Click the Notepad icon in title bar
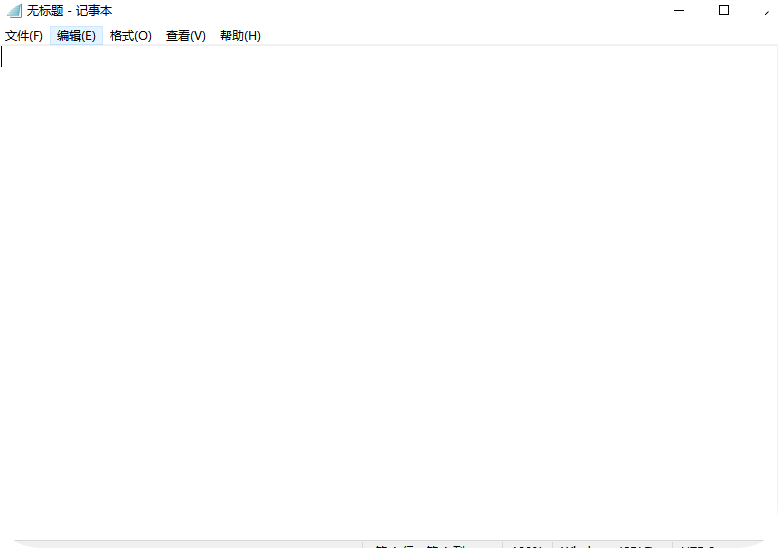 [x=14, y=10]
